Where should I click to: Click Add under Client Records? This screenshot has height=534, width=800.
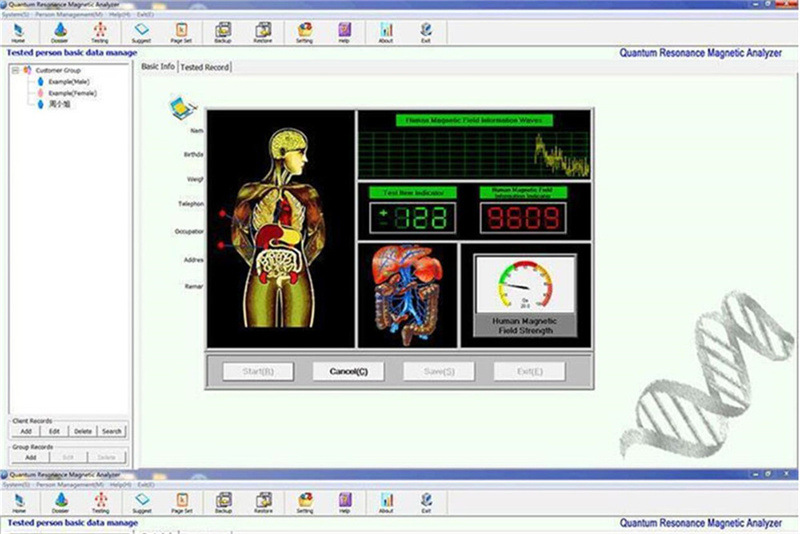click(x=26, y=431)
